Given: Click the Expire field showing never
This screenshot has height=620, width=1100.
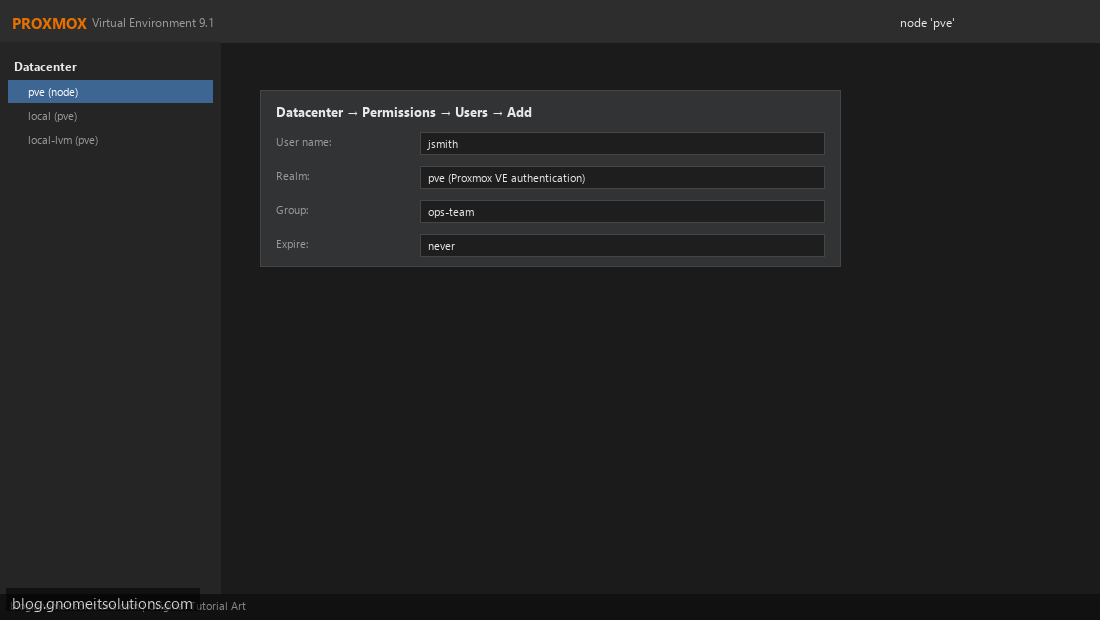Looking at the screenshot, I should [622, 245].
